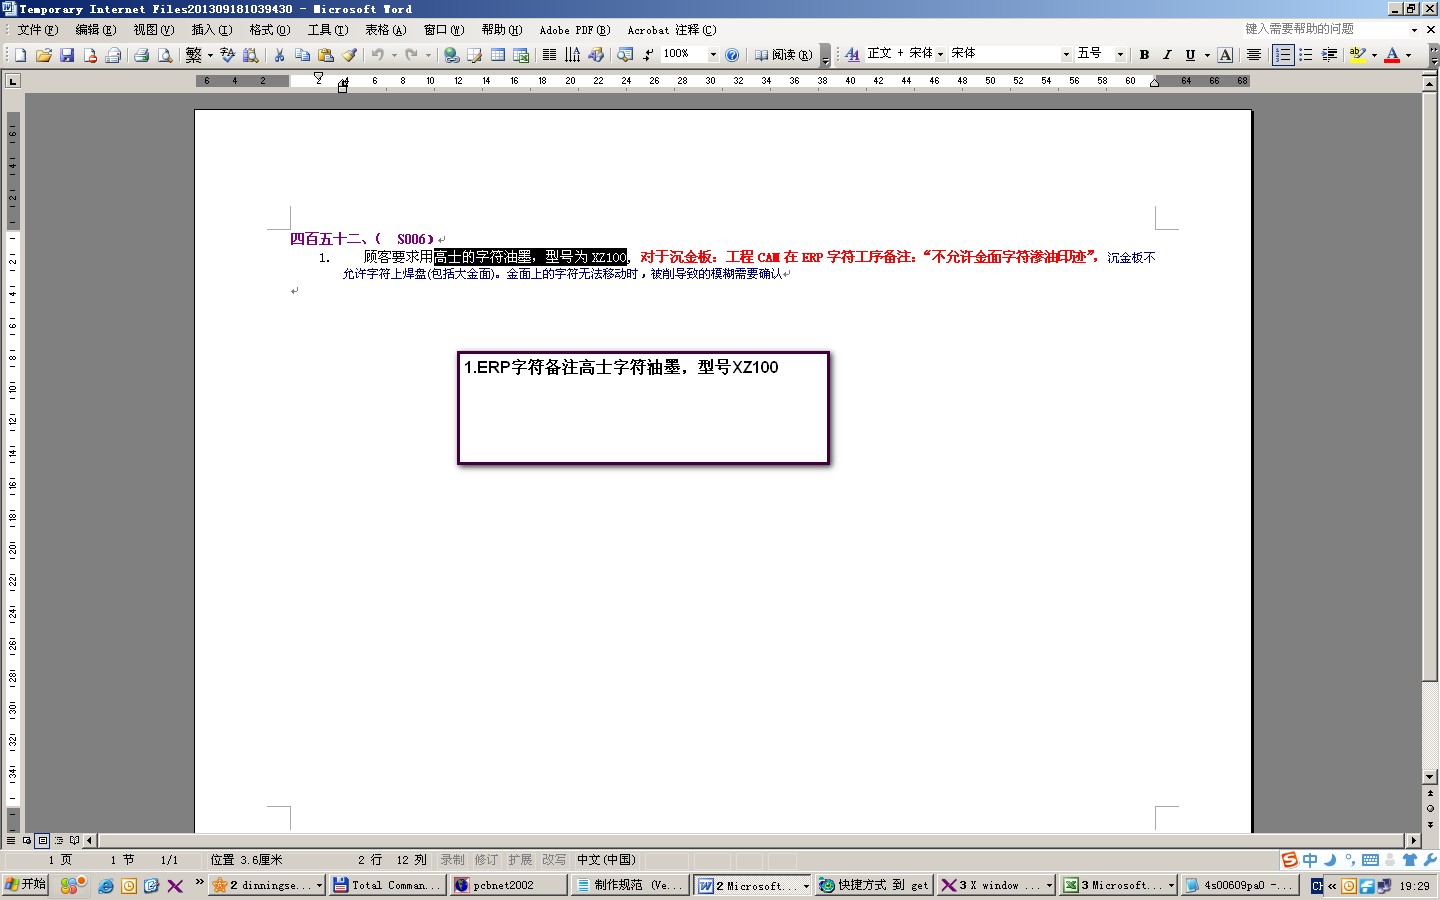This screenshot has width=1440, height=900.
Task: Open the 编辑 menu
Action: click(x=96, y=30)
